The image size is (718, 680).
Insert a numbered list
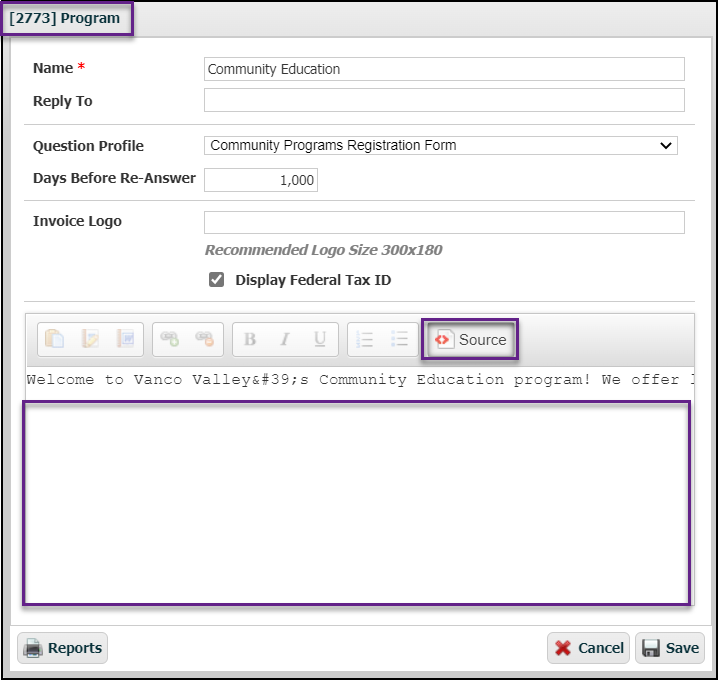point(364,339)
